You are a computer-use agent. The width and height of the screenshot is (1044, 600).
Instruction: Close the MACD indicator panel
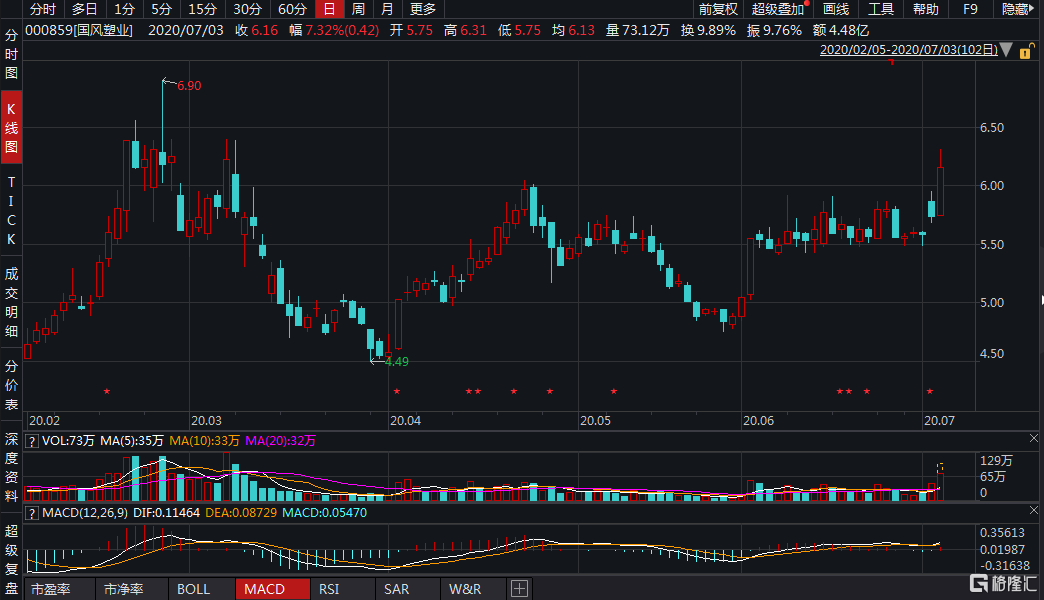click(1033, 512)
